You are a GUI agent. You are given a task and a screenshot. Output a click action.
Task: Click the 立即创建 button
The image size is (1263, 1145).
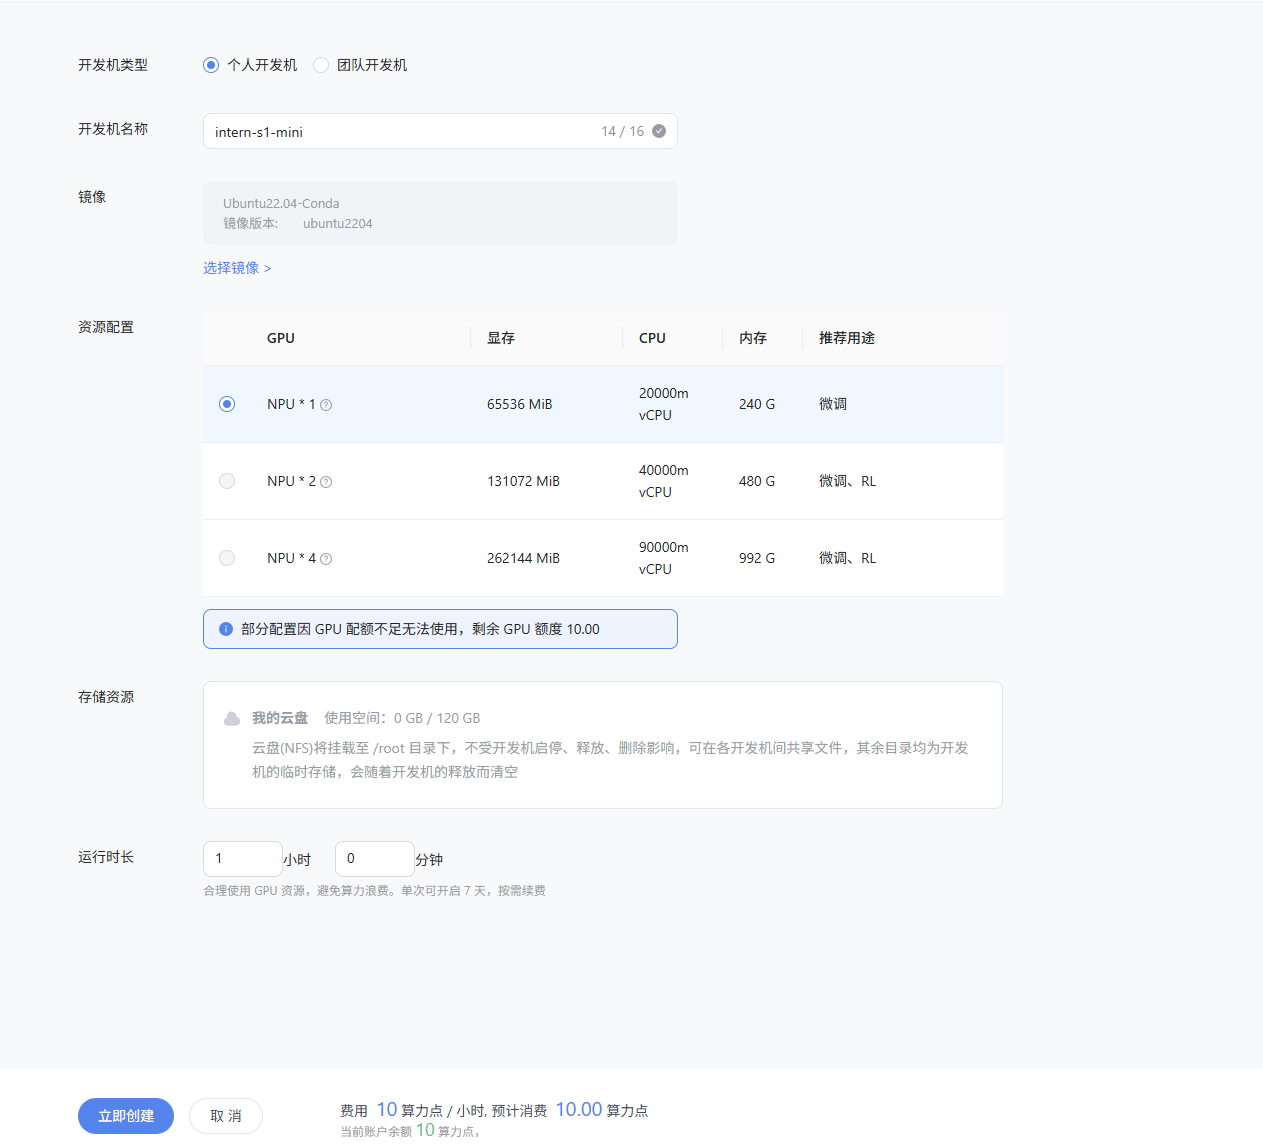125,1116
